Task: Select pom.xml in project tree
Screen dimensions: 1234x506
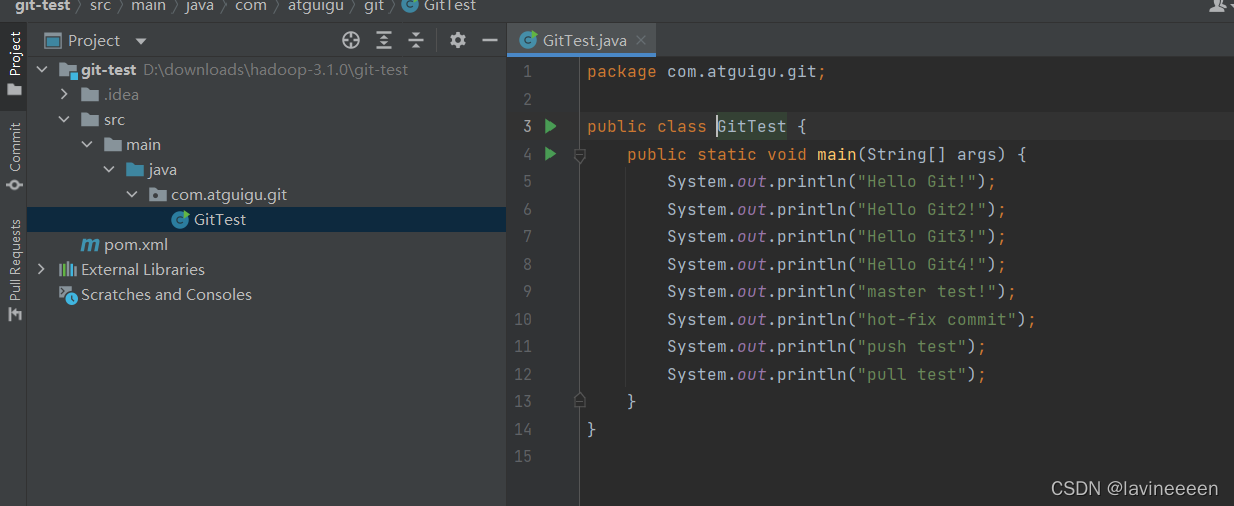Action: pyautogui.click(x=266, y=245)
